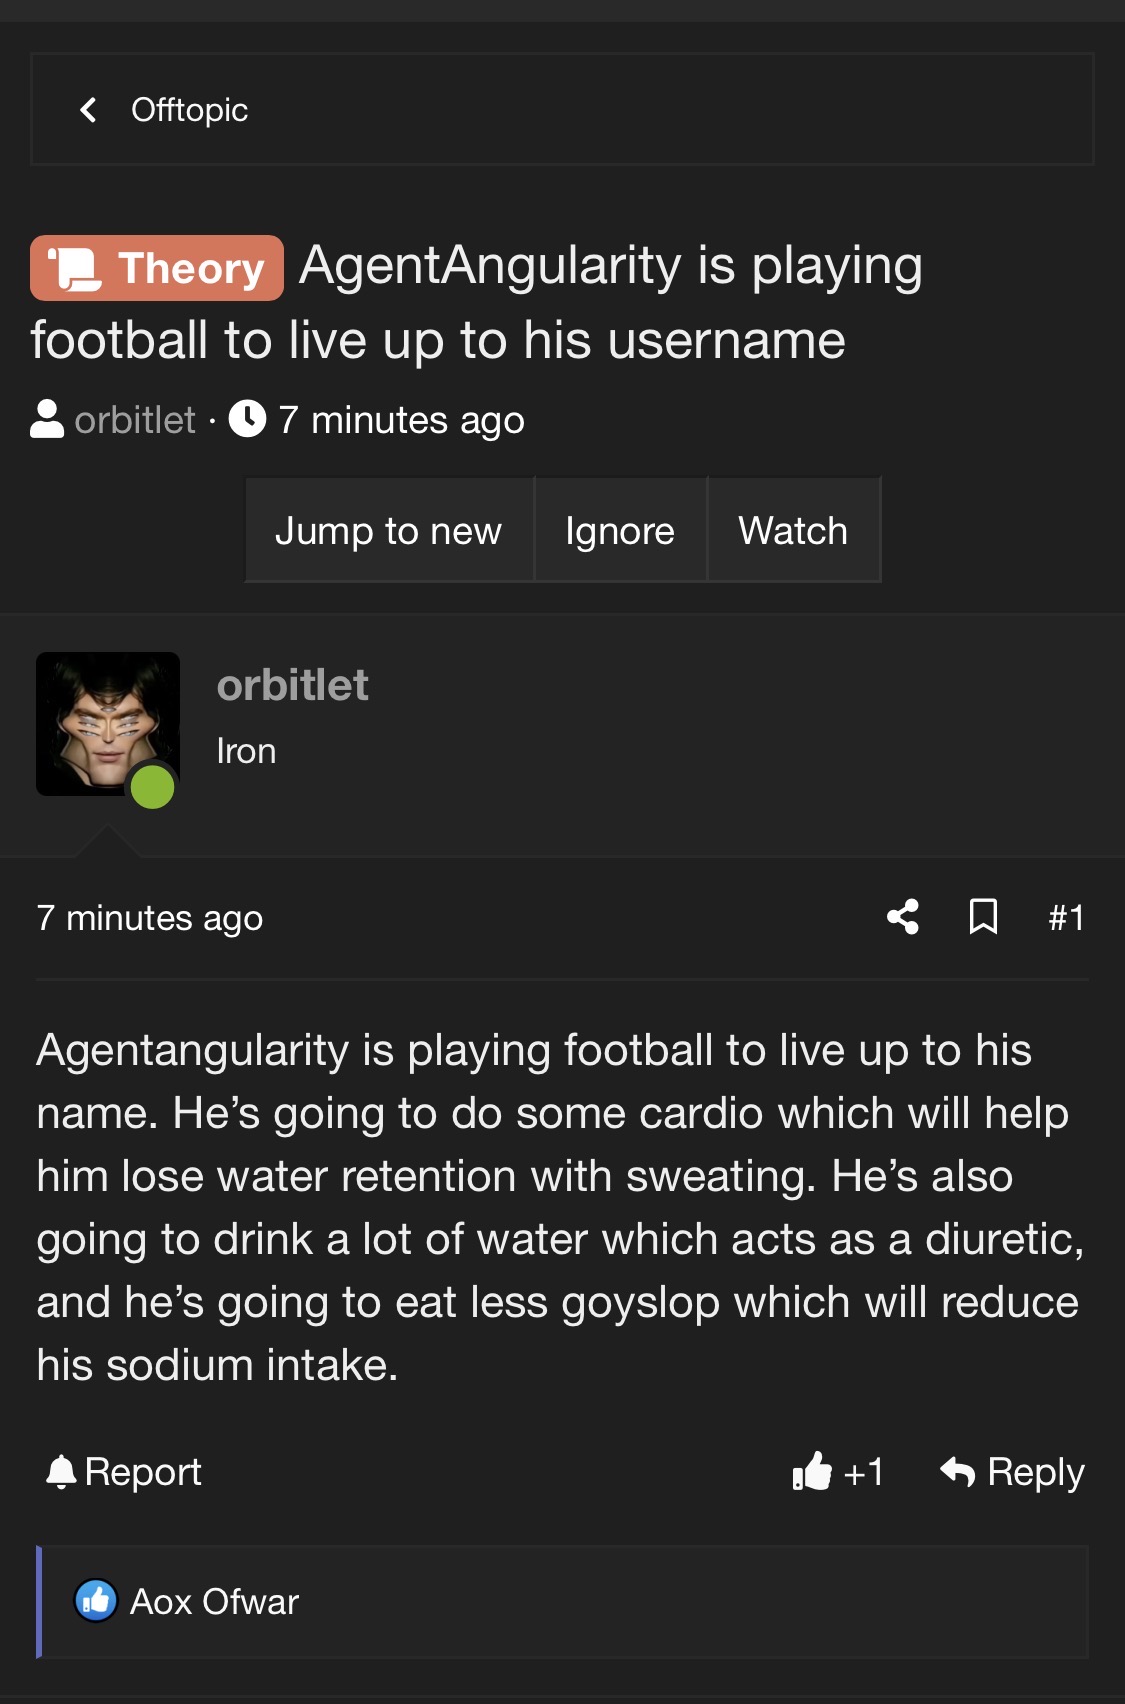1125x1704 pixels.
Task: Open orbitlet profile from thread header
Action: pos(135,420)
